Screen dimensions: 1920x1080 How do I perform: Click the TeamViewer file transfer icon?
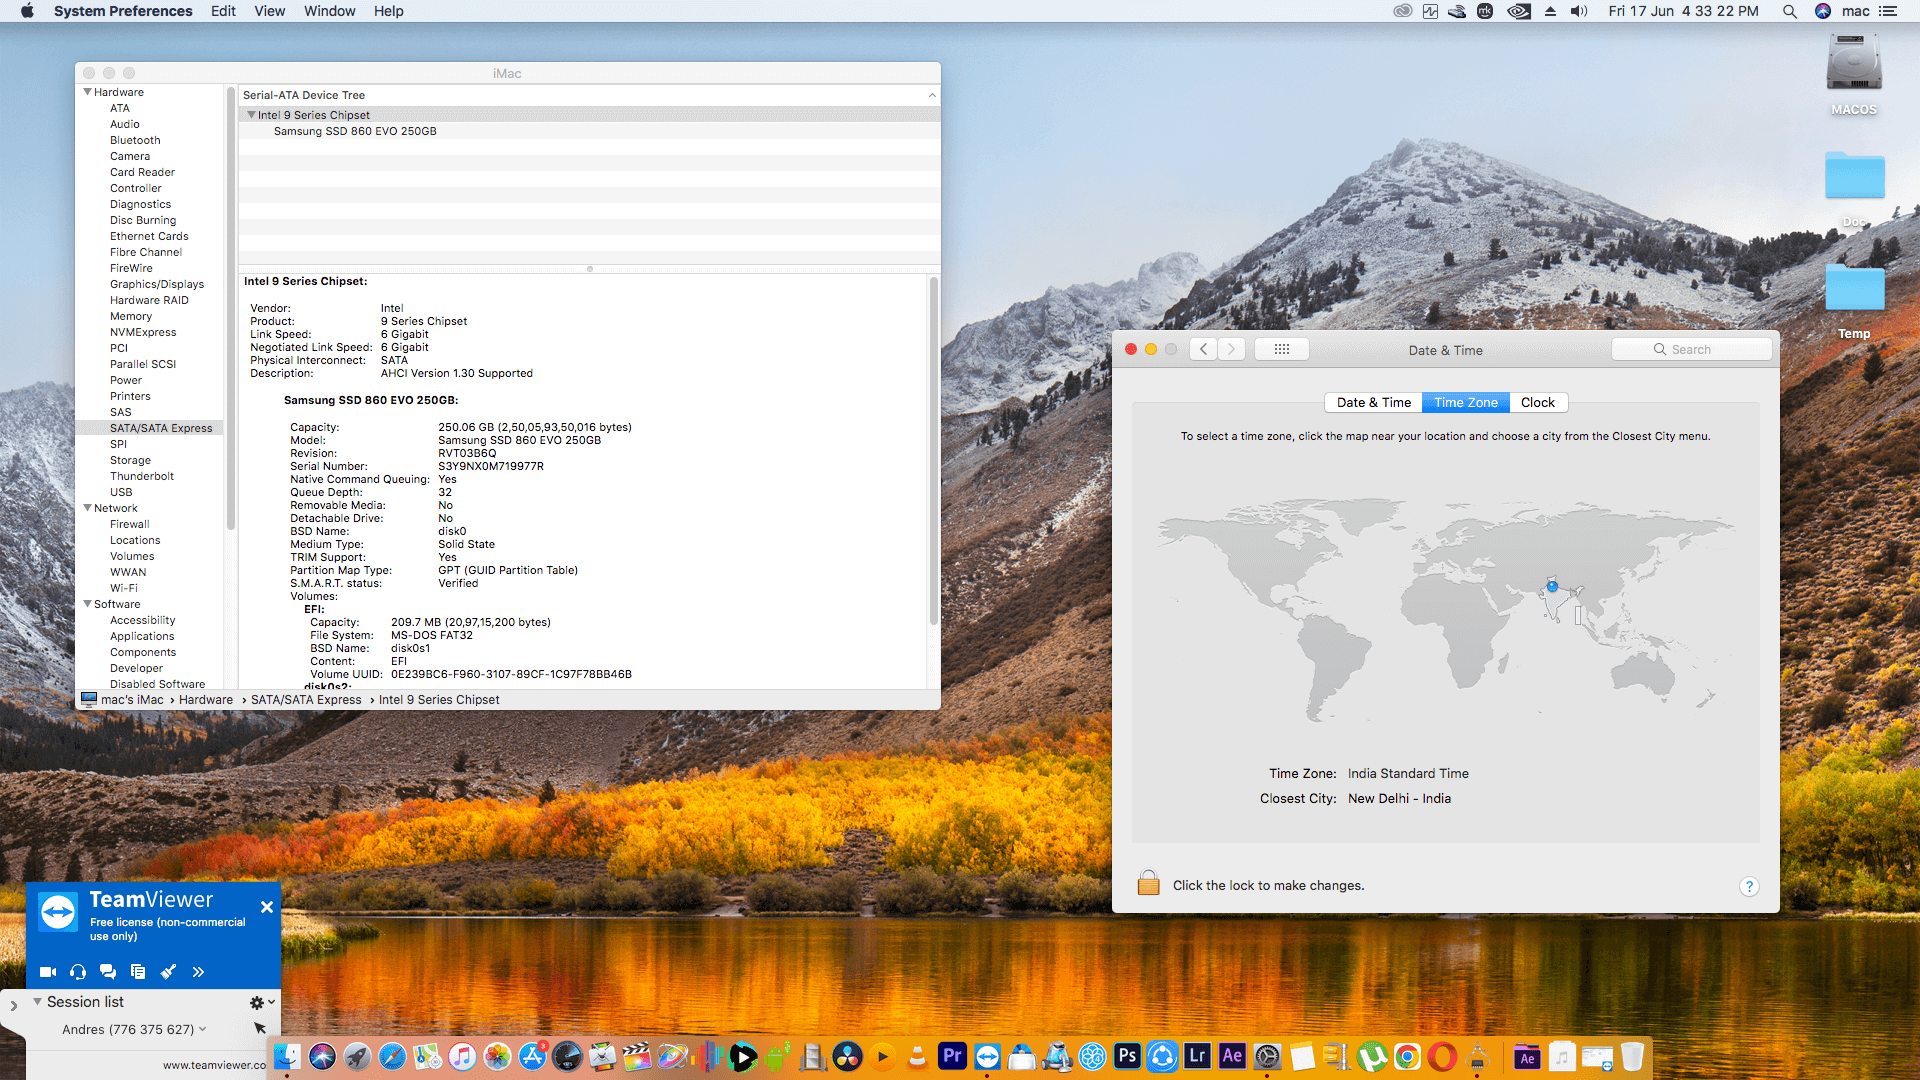(x=138, y=972)
